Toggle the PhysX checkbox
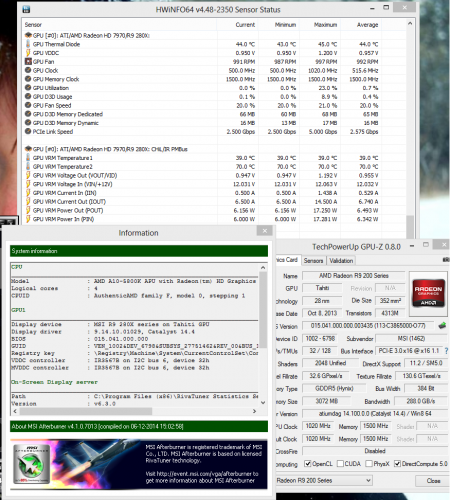Image resolution: width=450 pixels, height=500 pixels. click(x=369, y=464)
